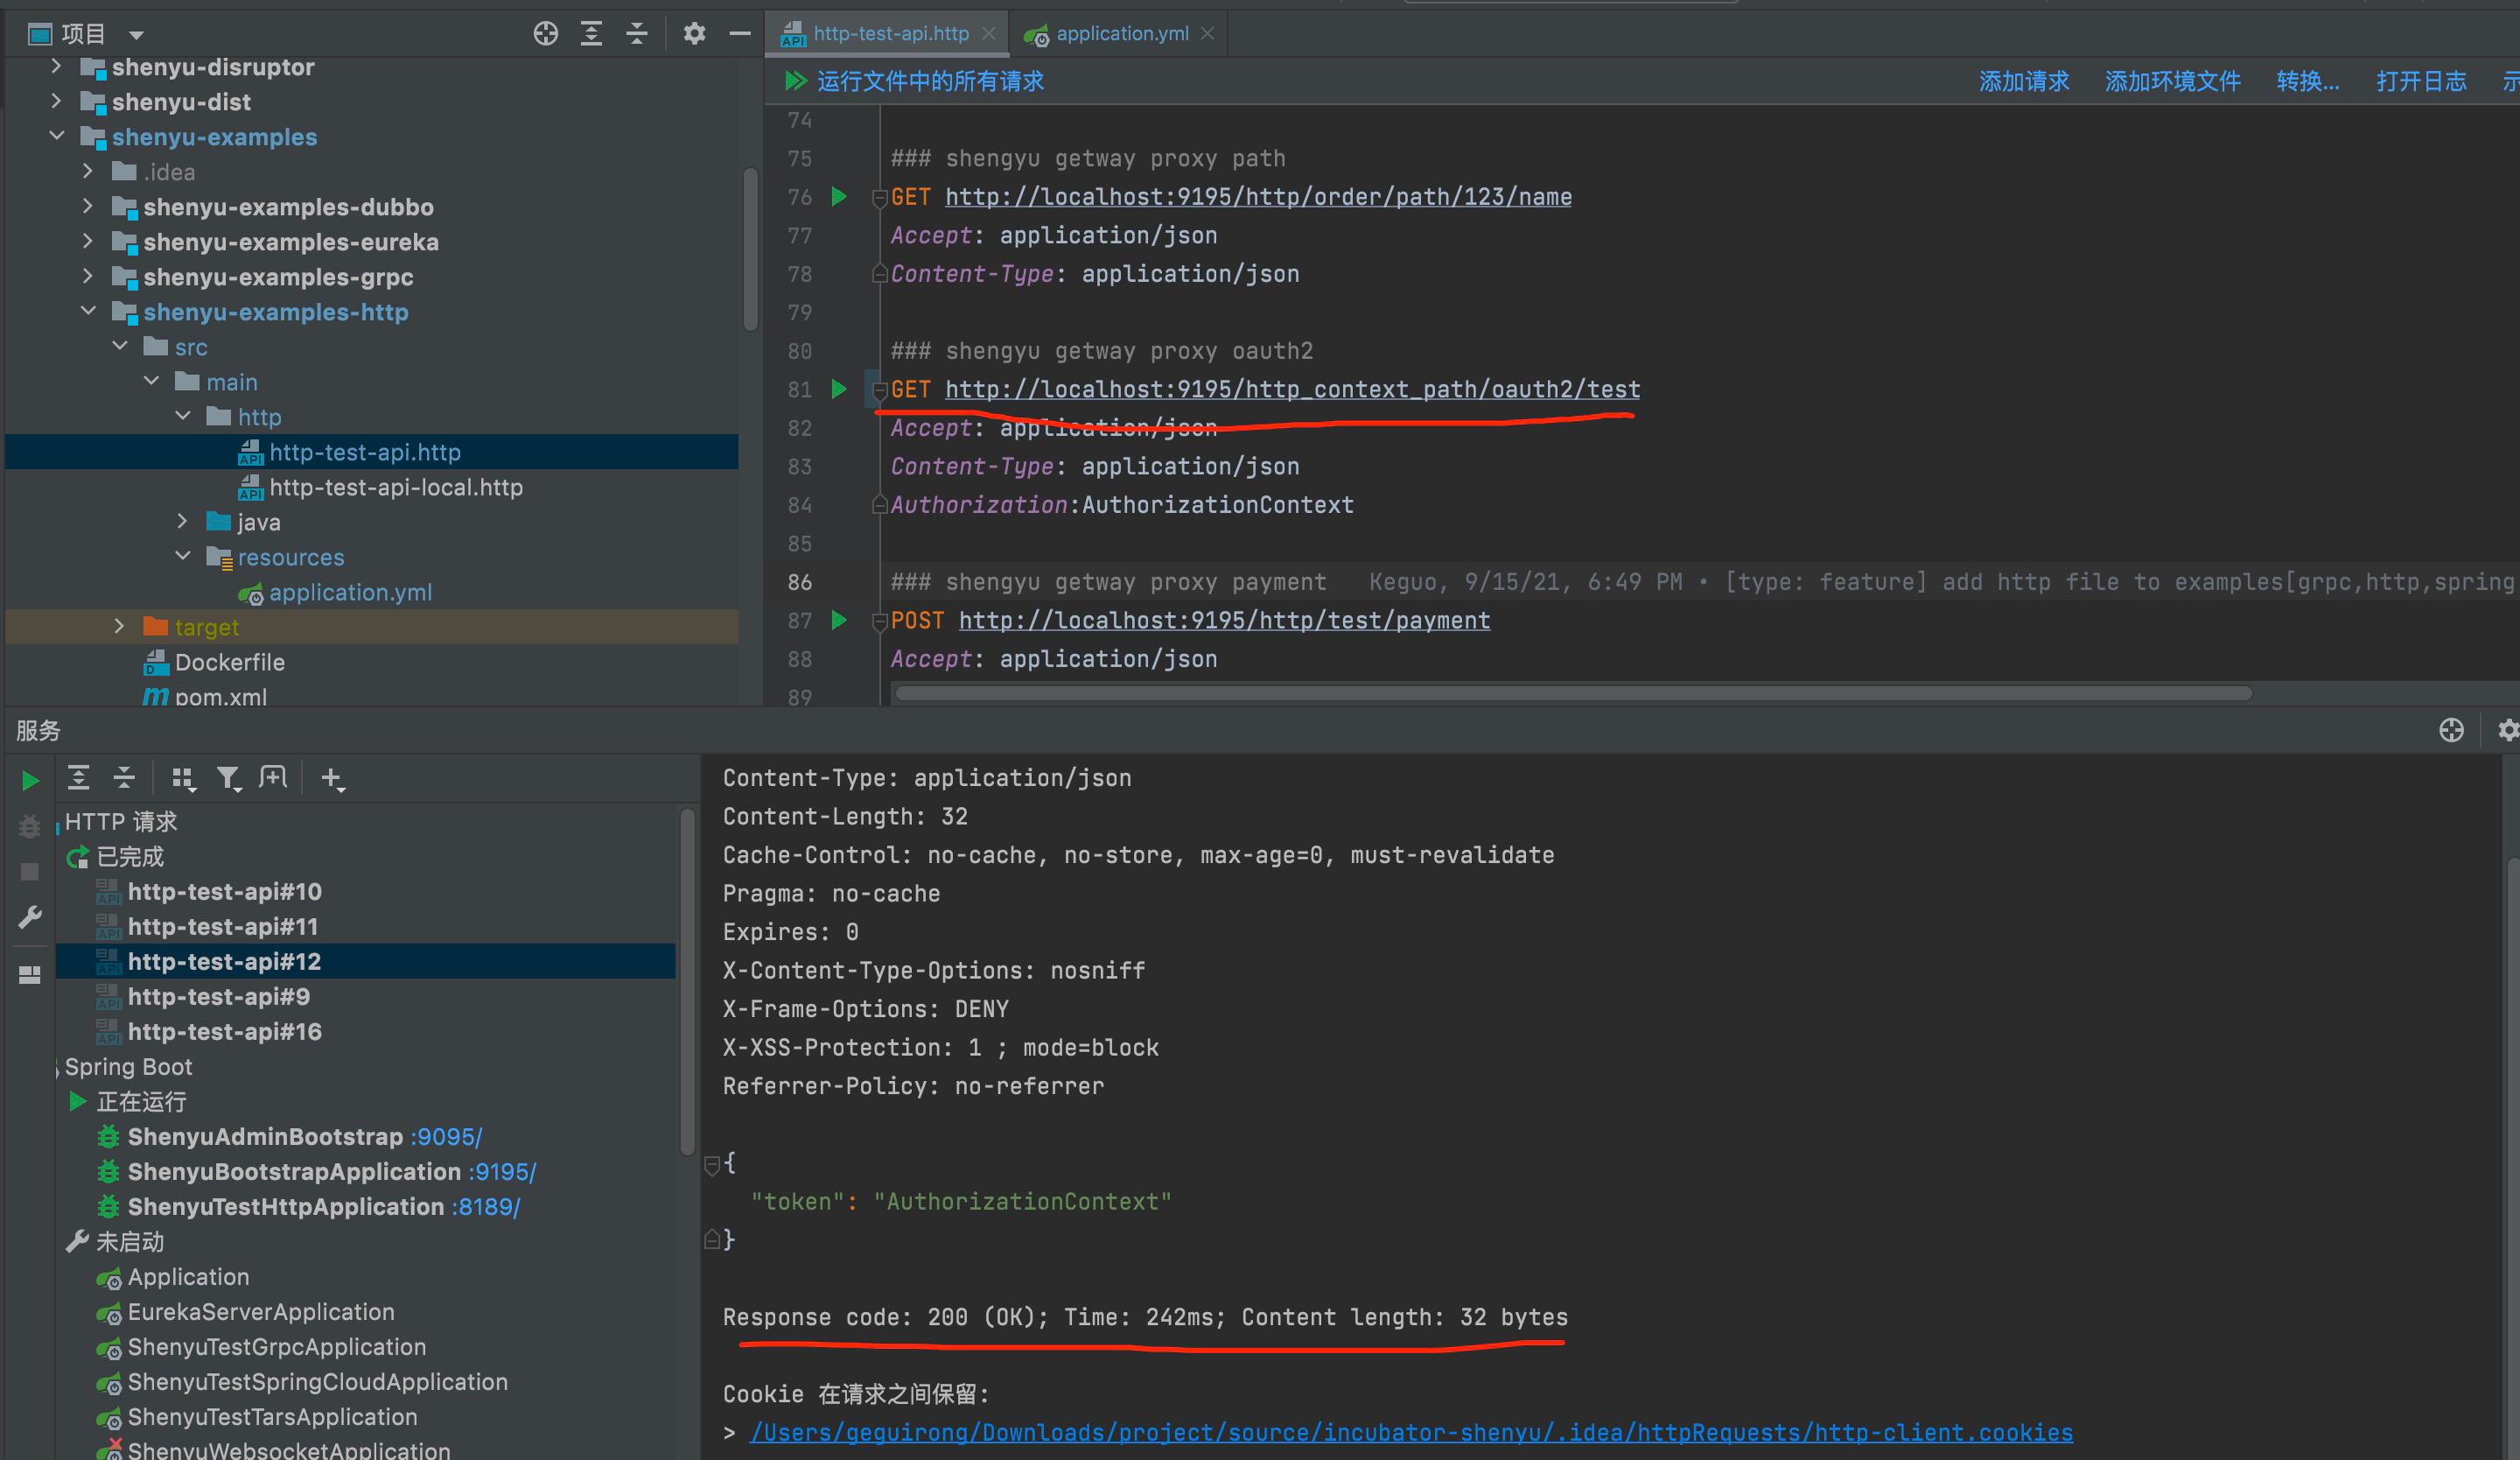Fold the request block at line 87
This screenshot has width=2520, height=1460.
click(x=879, y=621)
